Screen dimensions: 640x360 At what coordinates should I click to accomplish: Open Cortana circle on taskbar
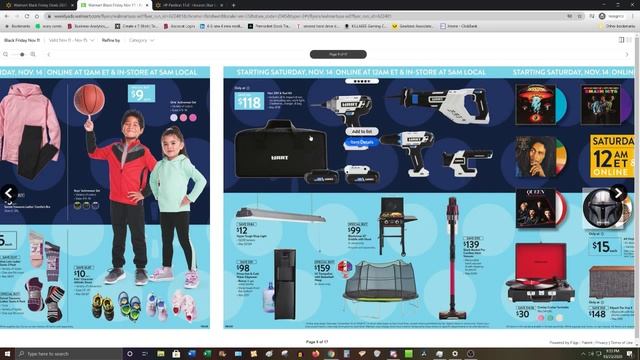130,354
